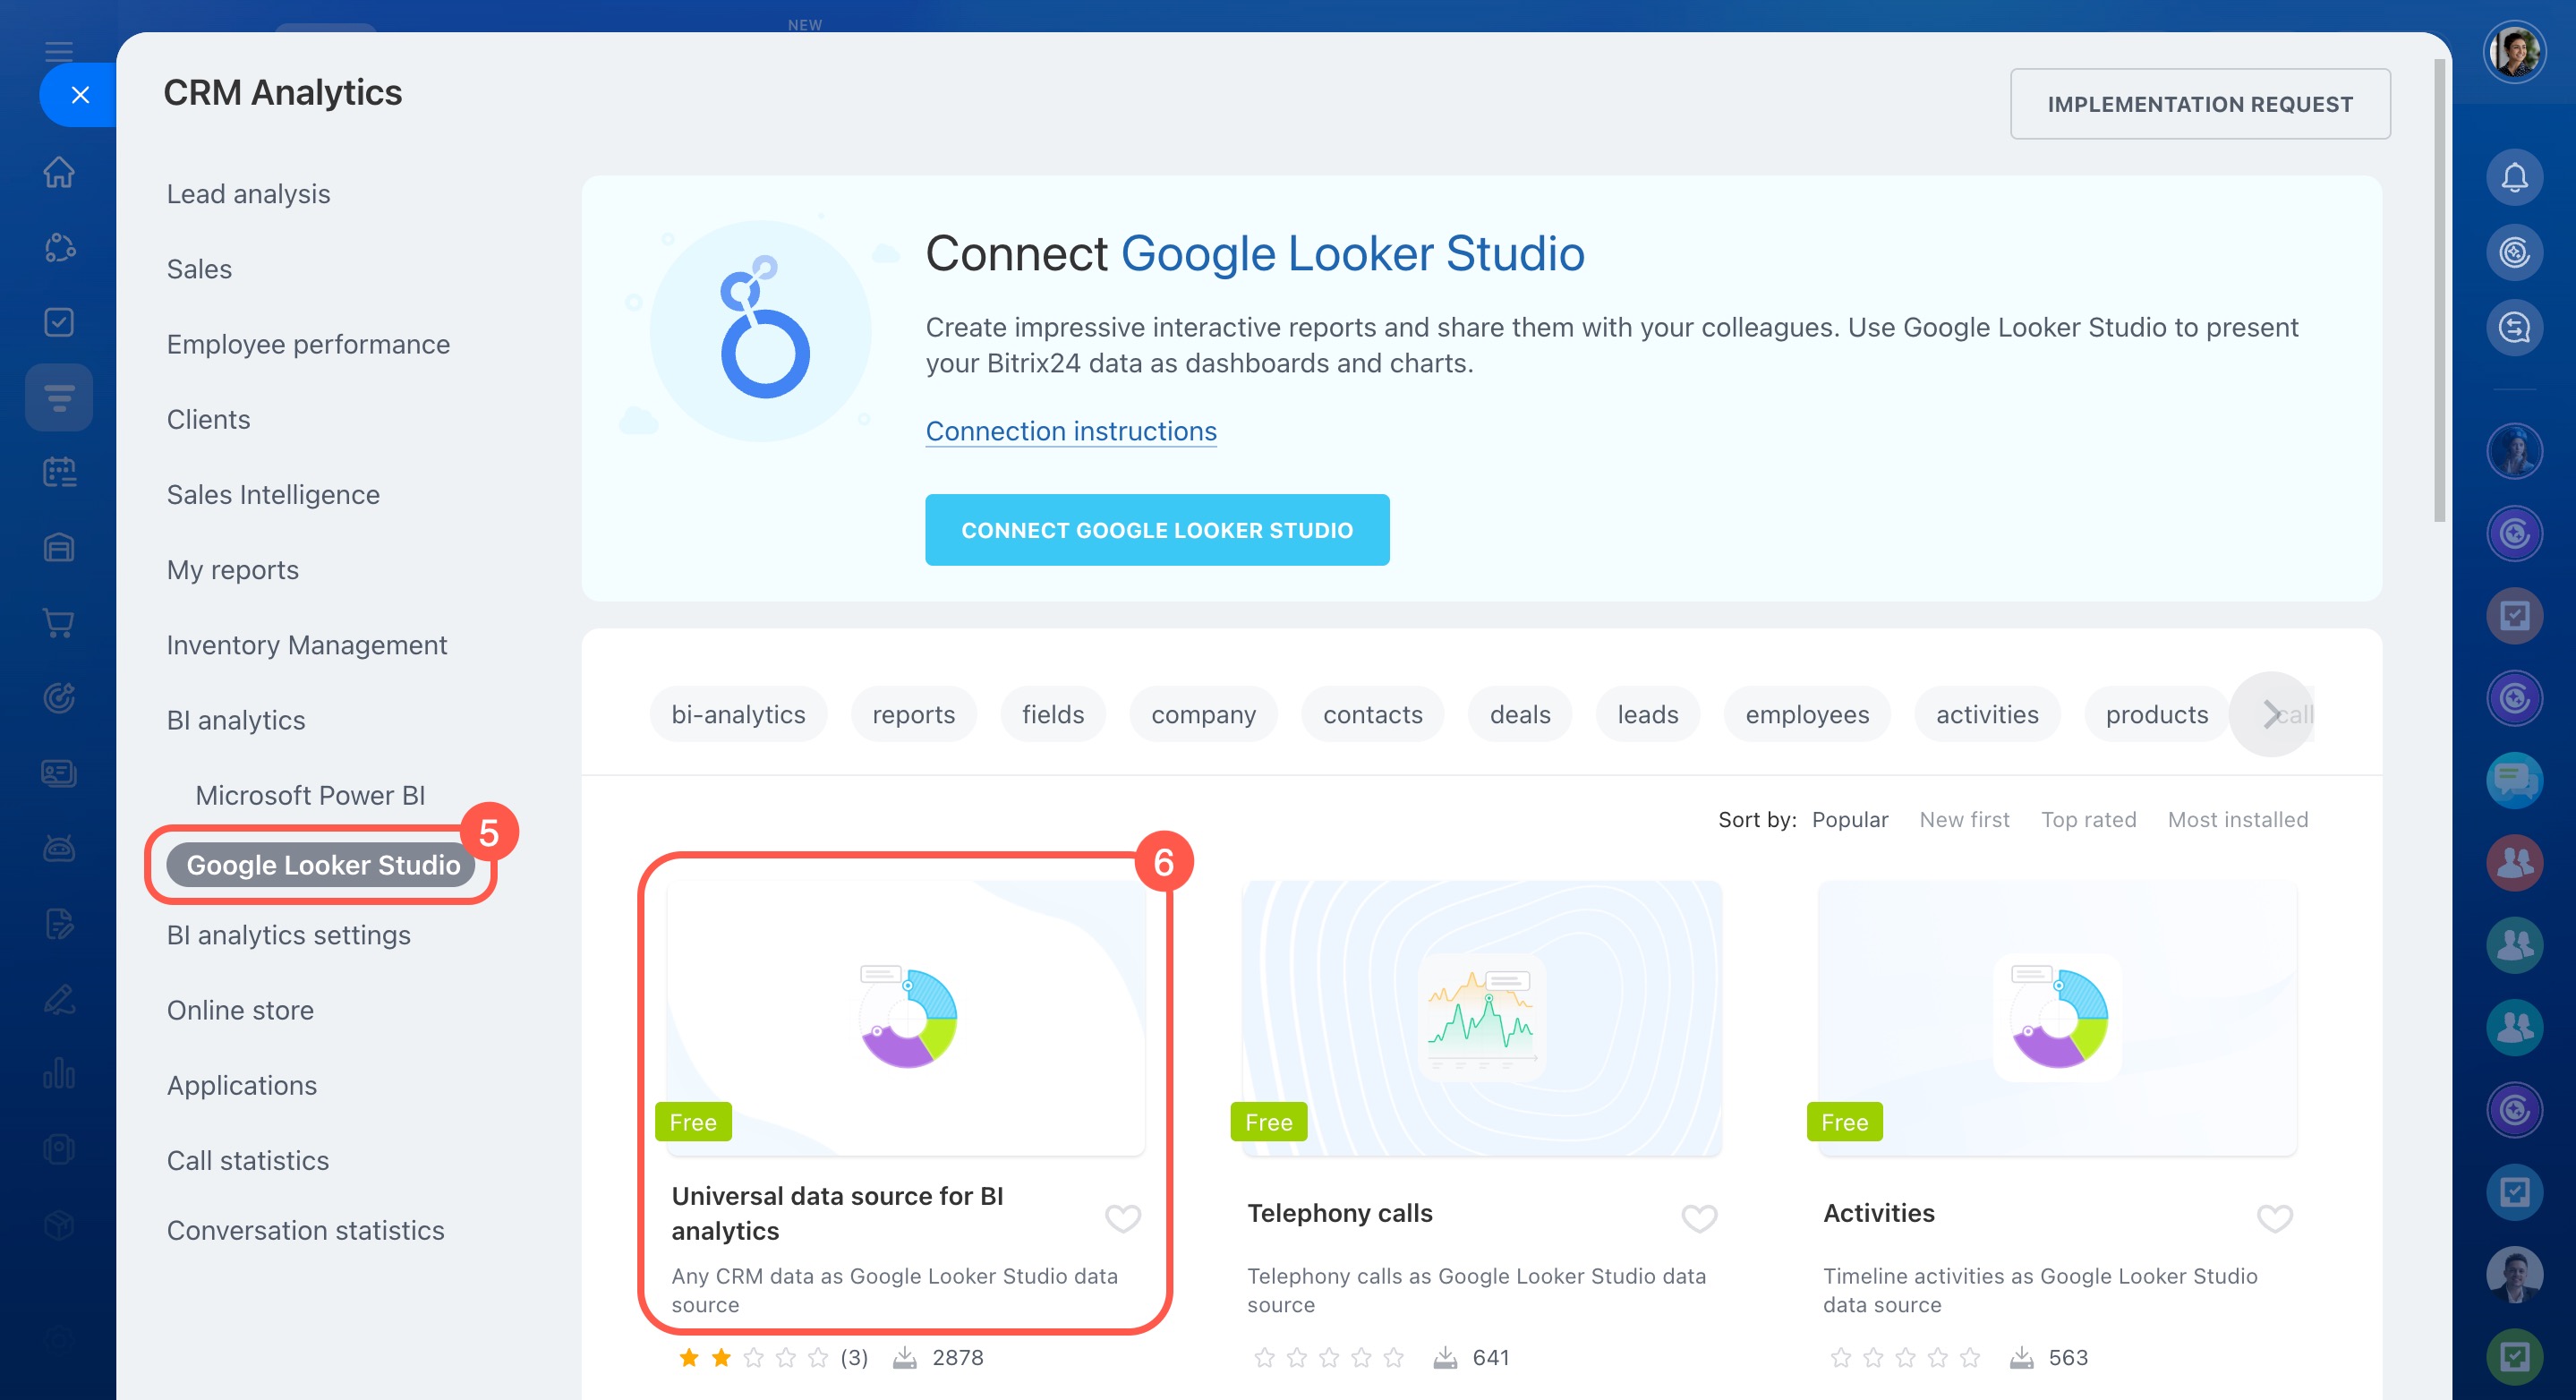Image resolution: width=2576 pixels, height=1400 pixels.
Task: Click the shopping cart sidebar icon
Action: point(59,623)
